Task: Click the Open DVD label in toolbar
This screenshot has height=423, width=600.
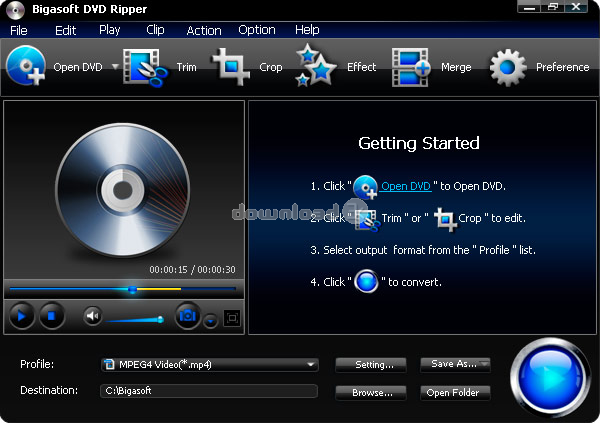Action: [78, 67]
